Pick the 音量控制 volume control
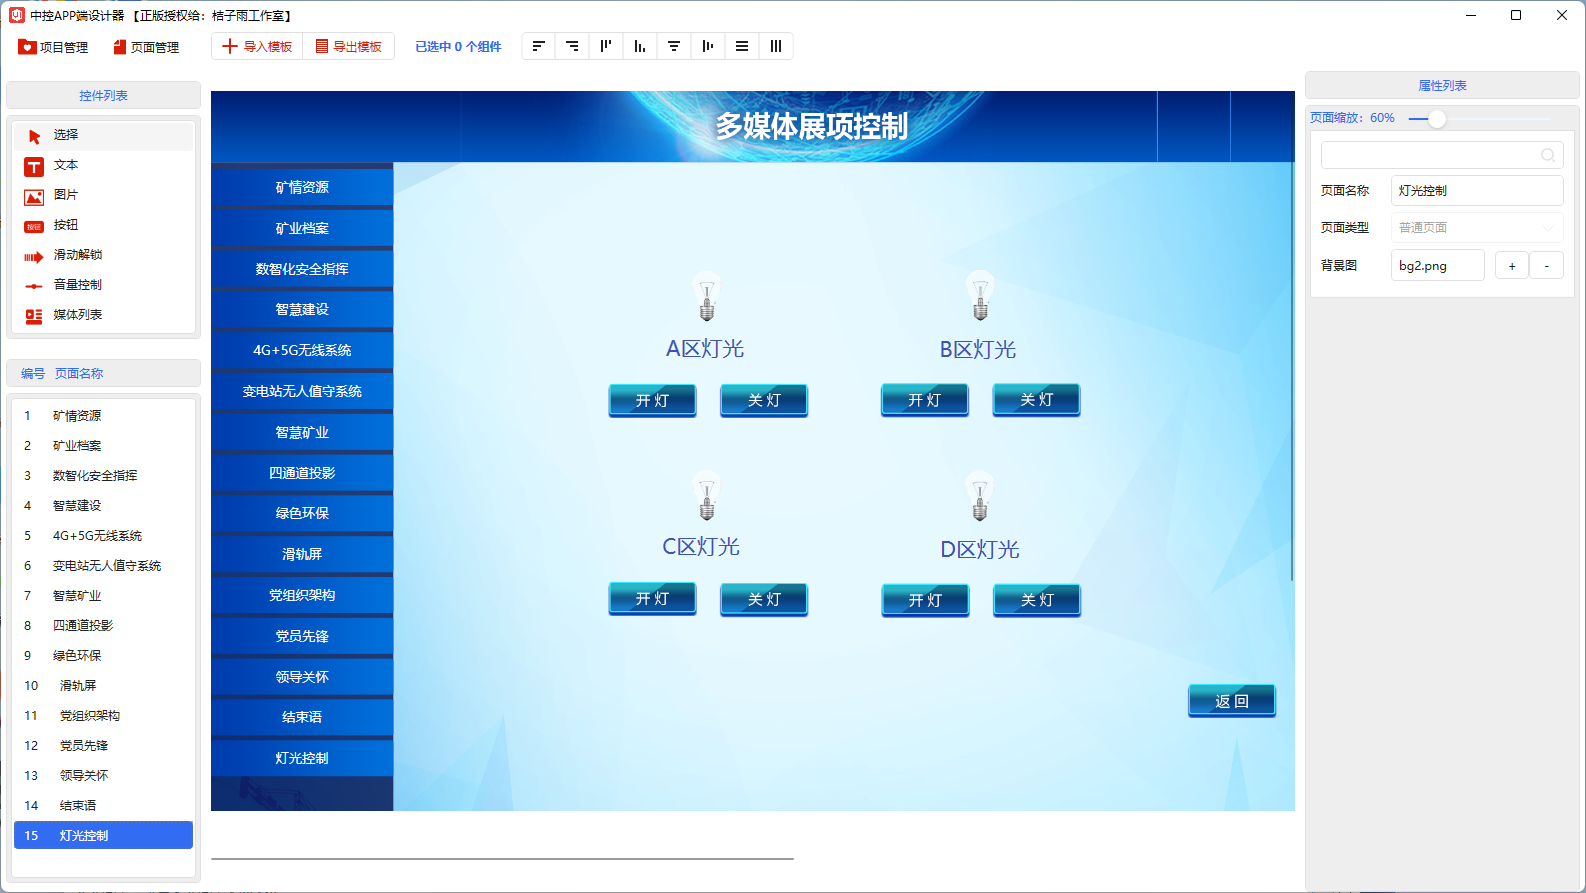Screen dimensions: 1586x893 (x=103, y=285)
